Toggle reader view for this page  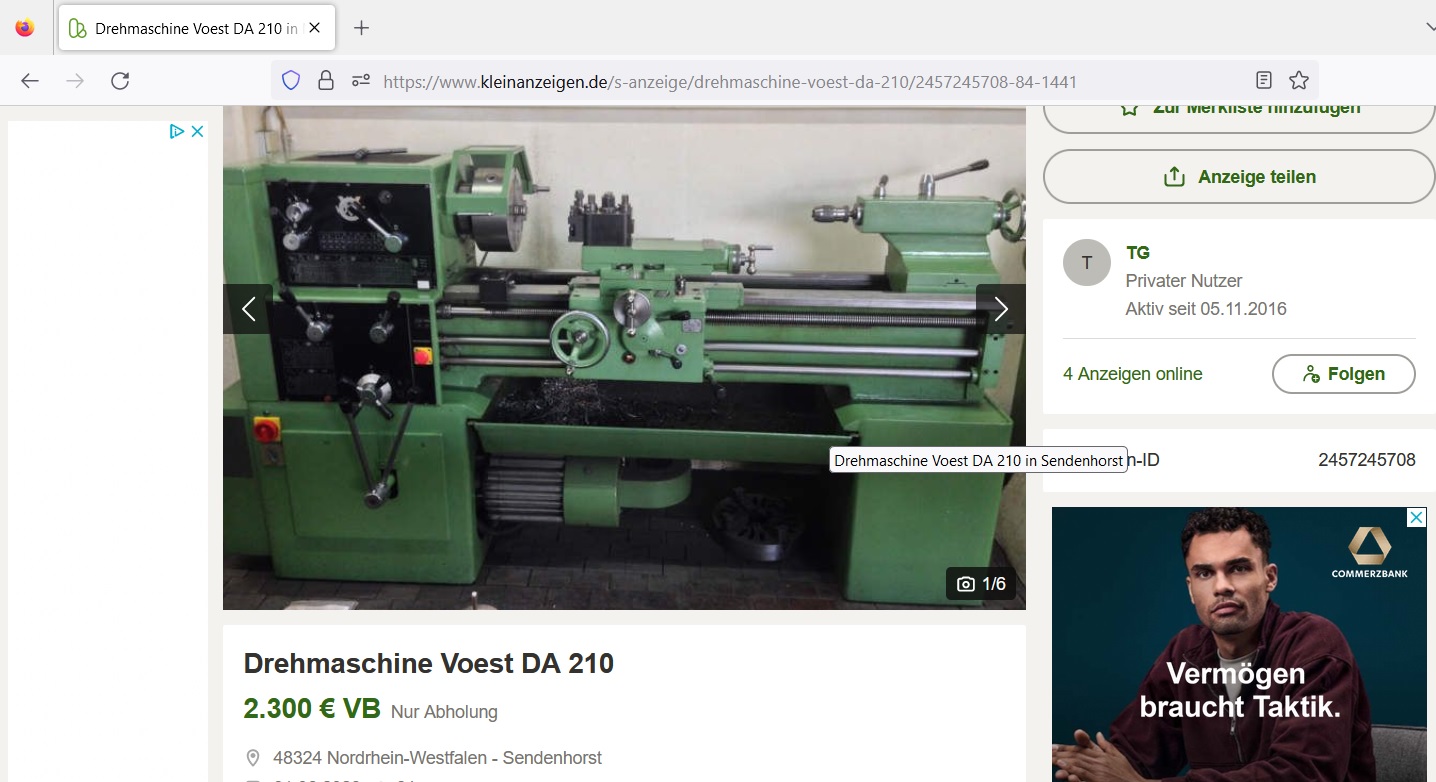click(1264, 81)
